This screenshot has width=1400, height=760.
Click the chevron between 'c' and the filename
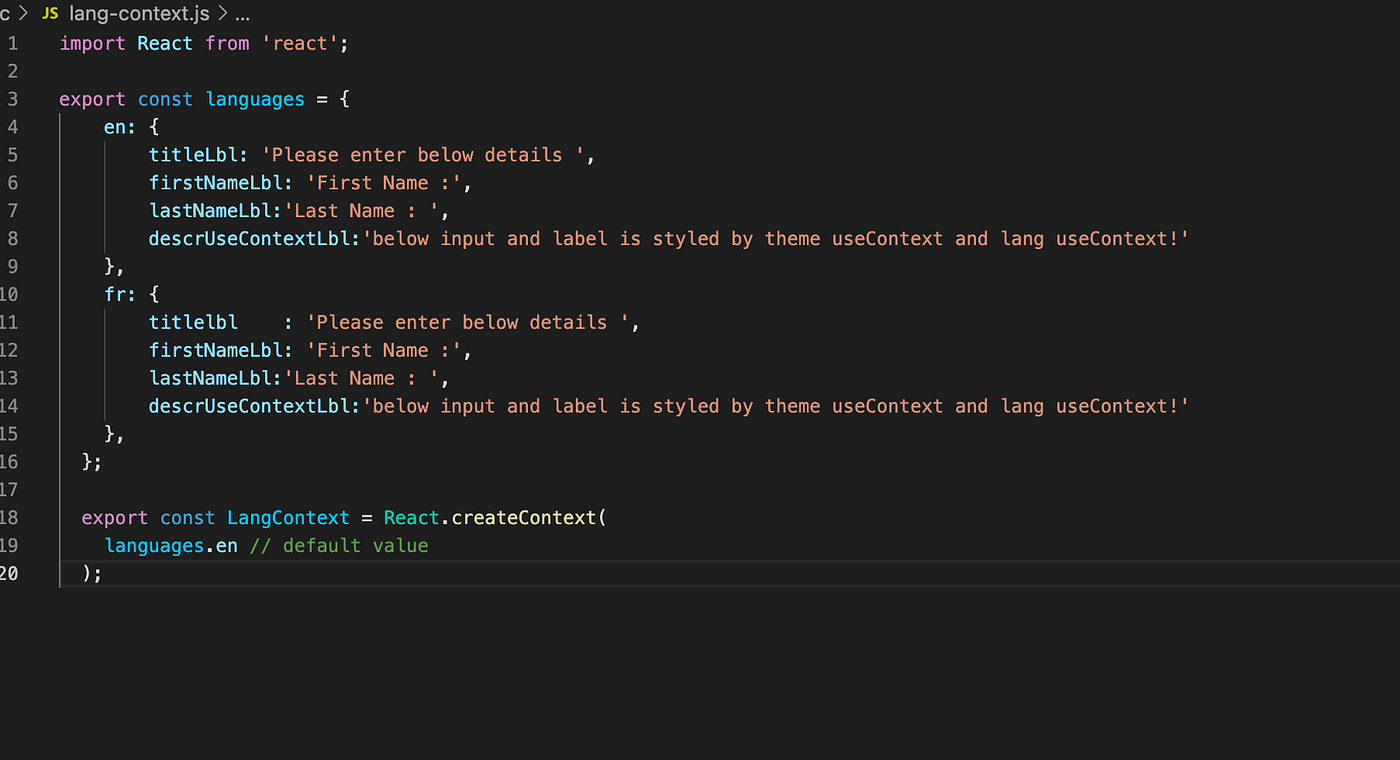click(22, 14)
